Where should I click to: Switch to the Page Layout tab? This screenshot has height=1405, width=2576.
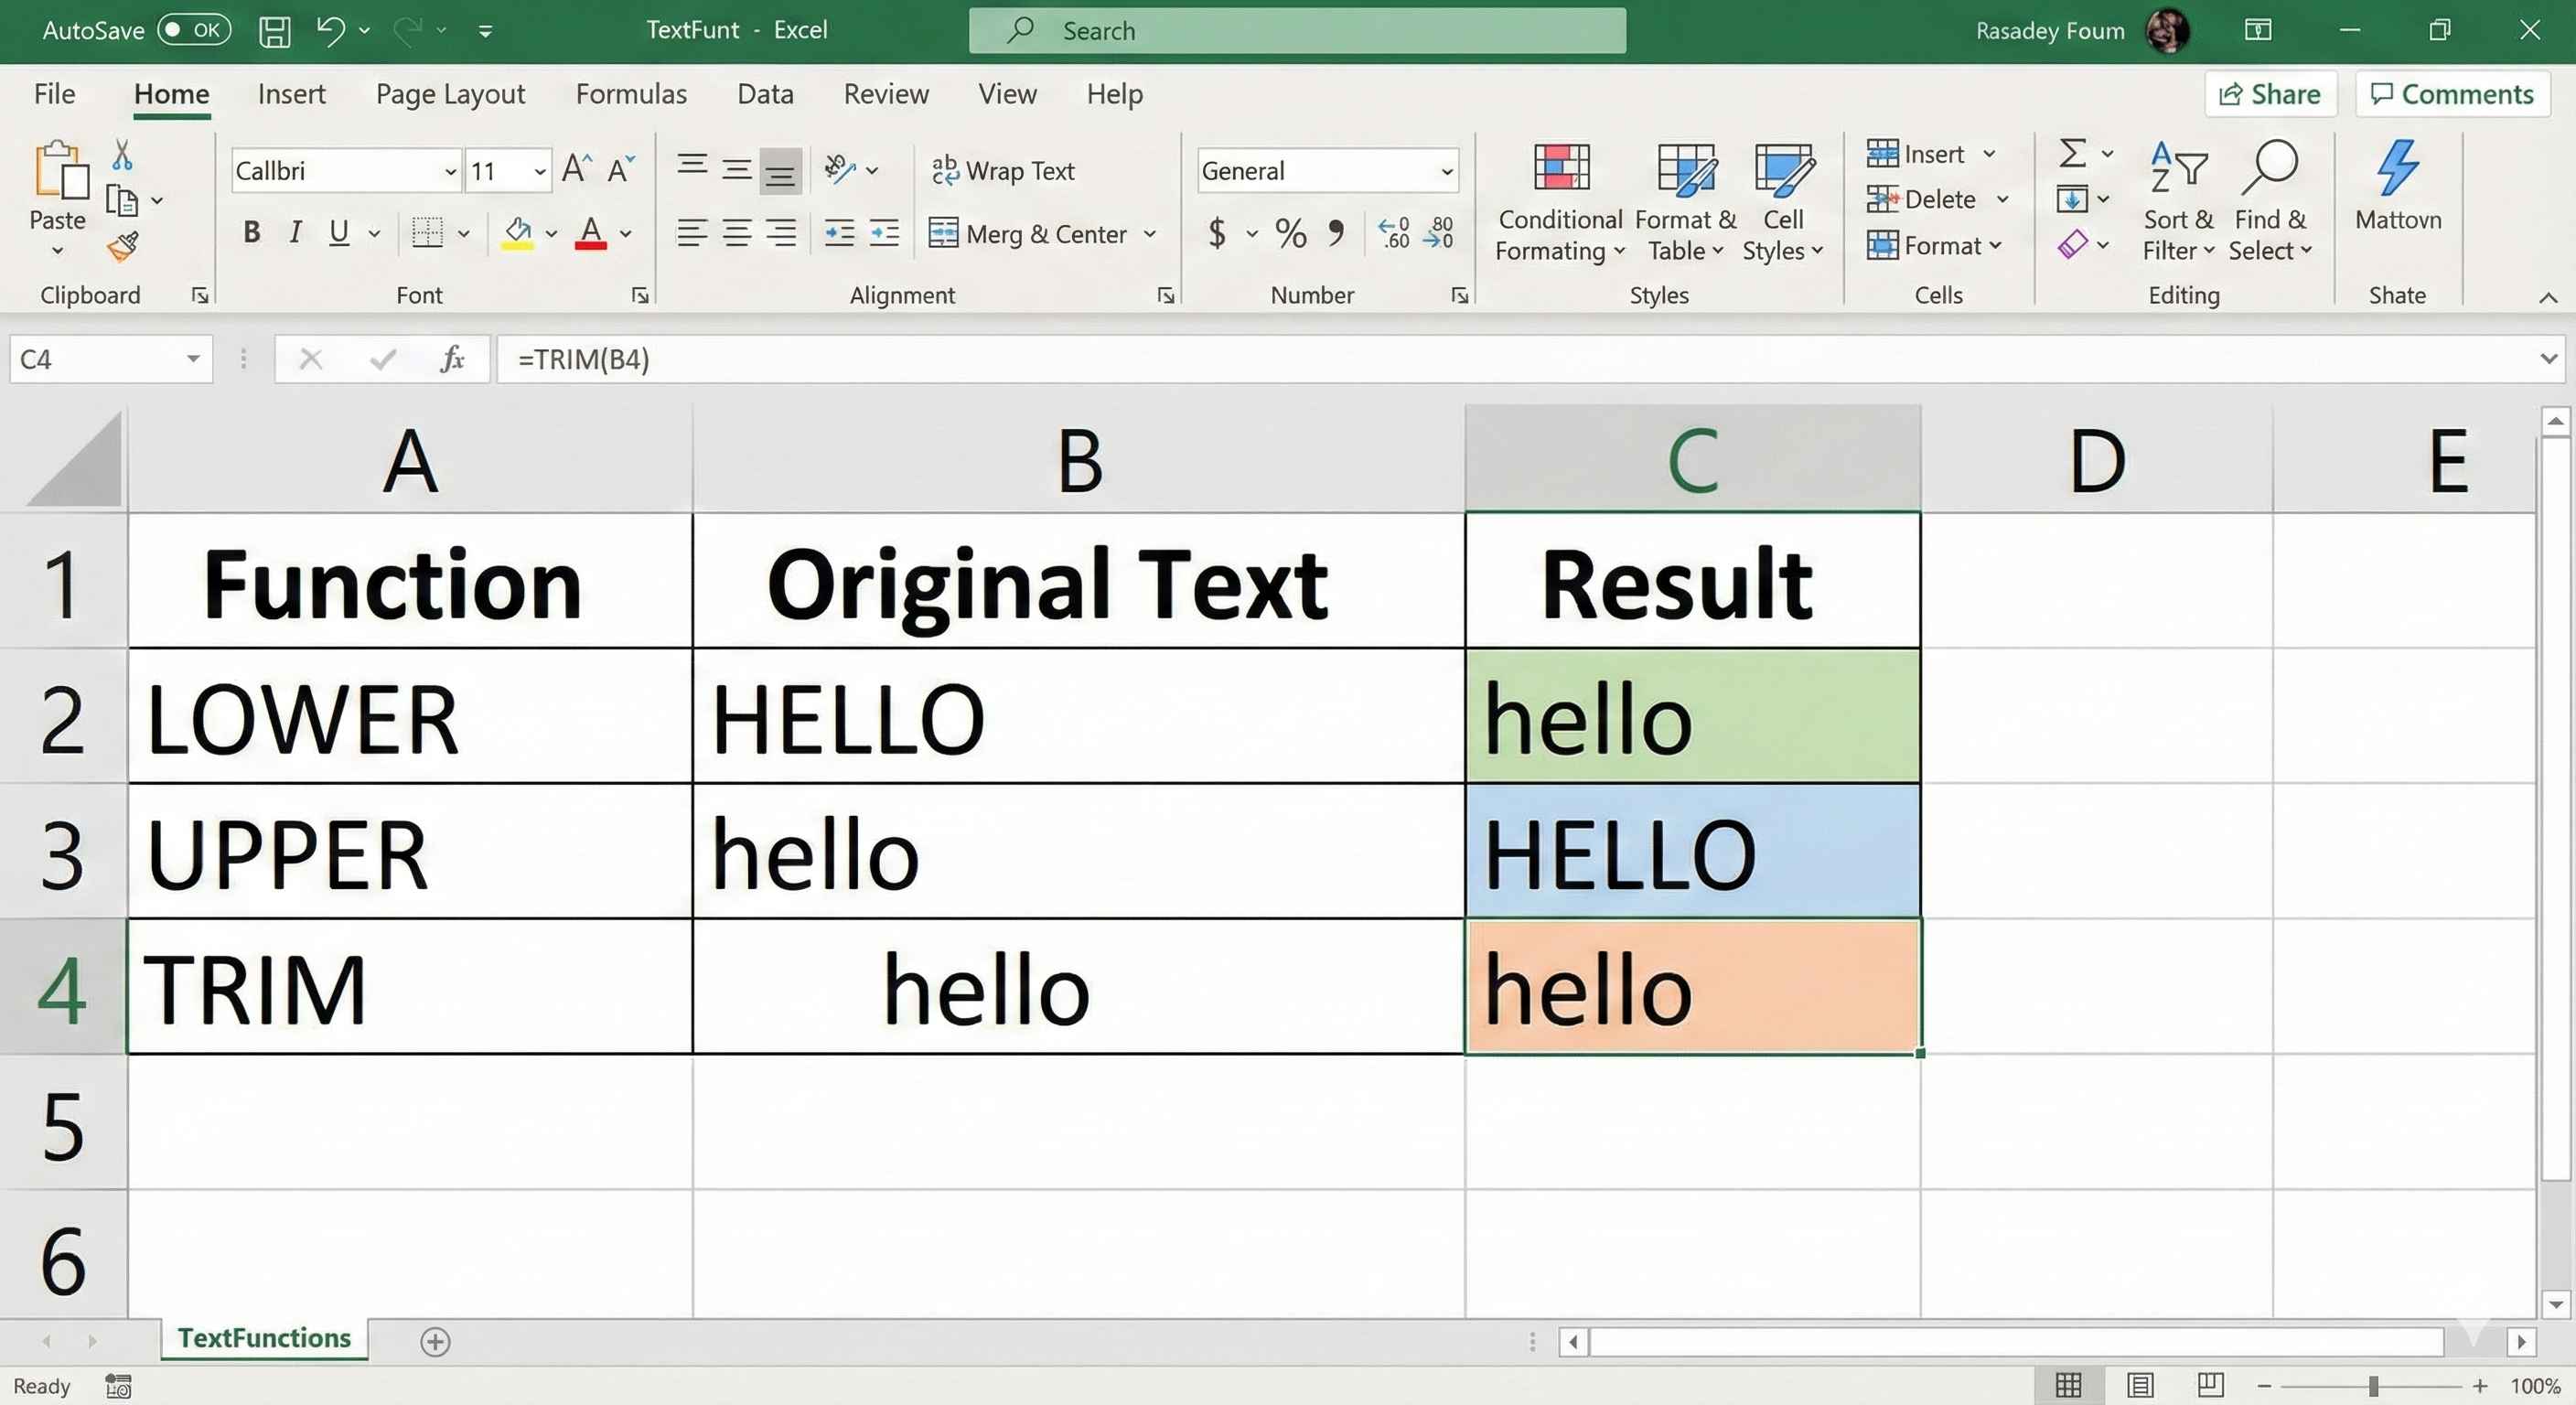click(450, 94)
